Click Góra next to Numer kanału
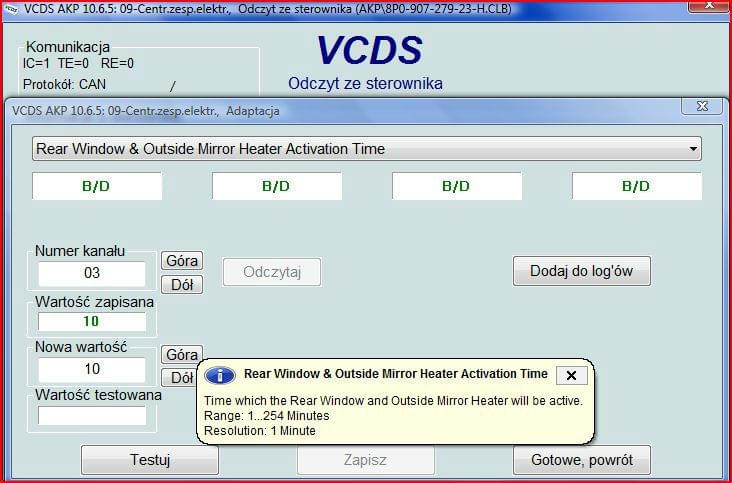Image resolution: width=732 pixels, height=483 pixels. click(182, 260)
